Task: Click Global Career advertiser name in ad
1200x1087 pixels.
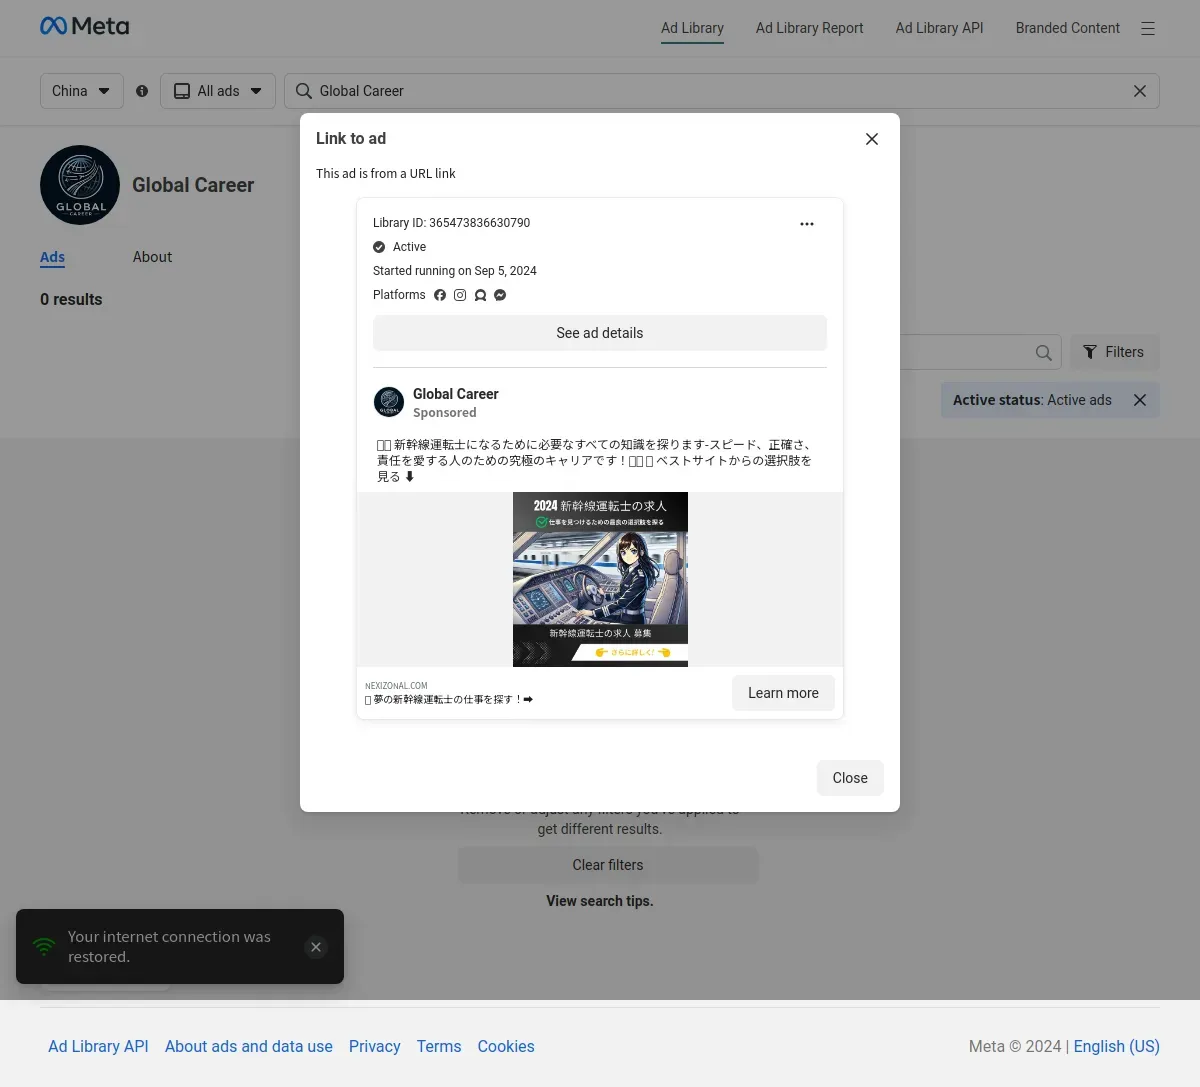Action: coord(456,394)
